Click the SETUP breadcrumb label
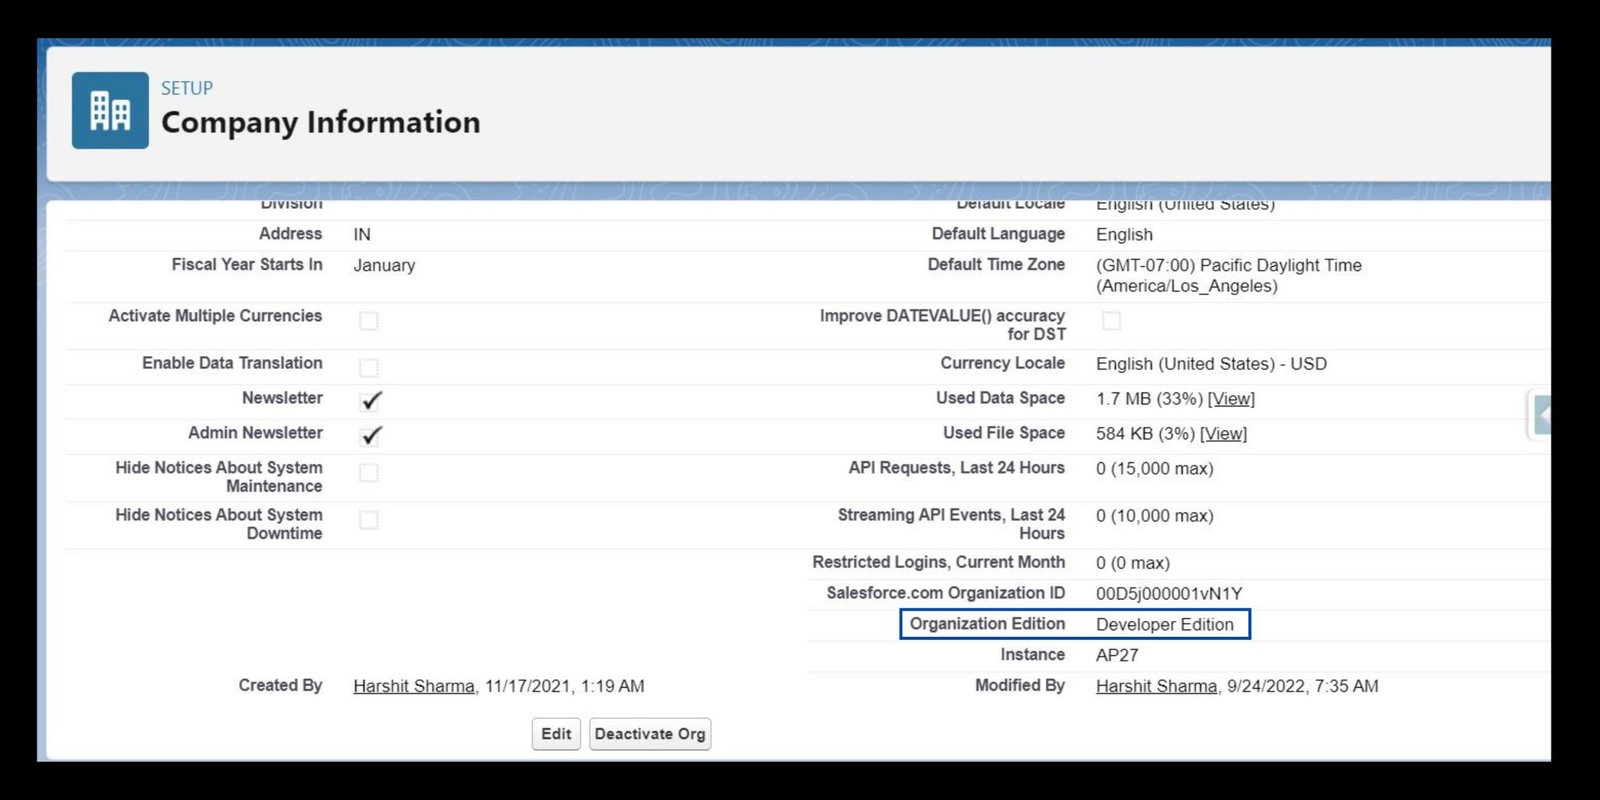The width and height of the screenshot is (1600, 800). pyautogui.click(x=187, y=88)
